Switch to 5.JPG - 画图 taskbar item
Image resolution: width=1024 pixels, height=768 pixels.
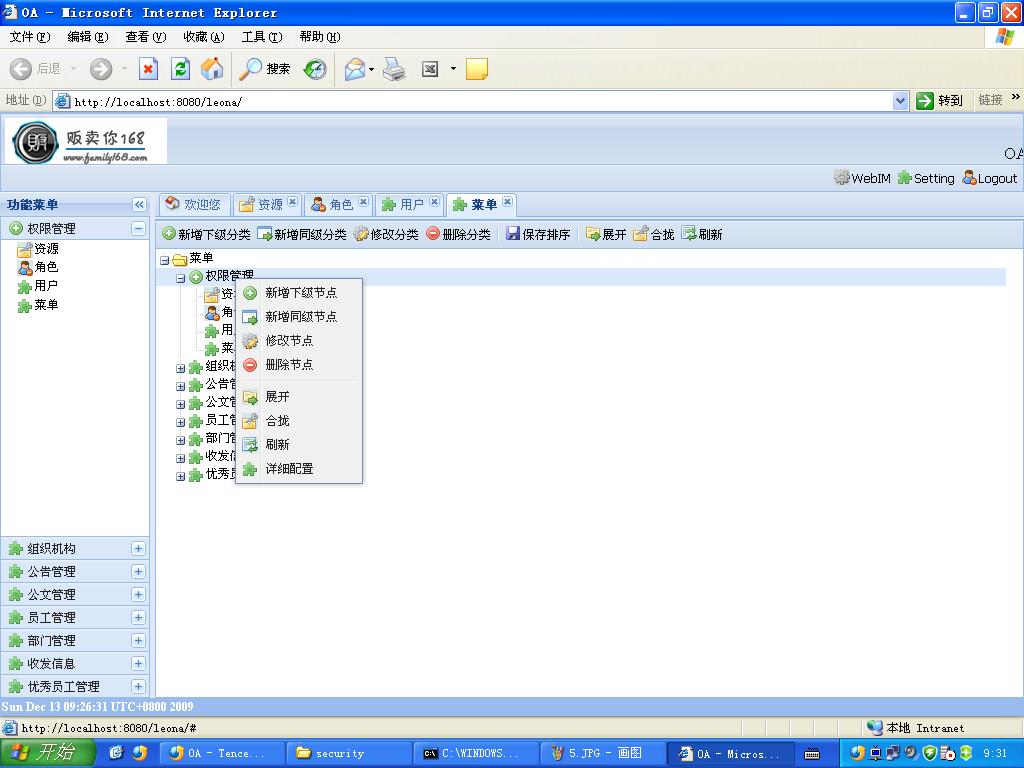coord(604,754)
